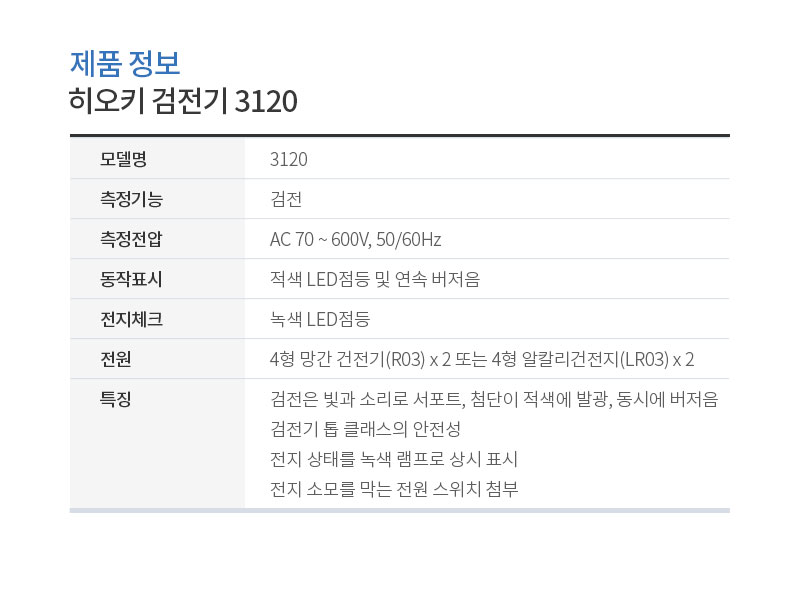Image resolution: width=800 pixels, height=595 pixels.
Task: Select the 모델명 row label
Action: (123, 159)
